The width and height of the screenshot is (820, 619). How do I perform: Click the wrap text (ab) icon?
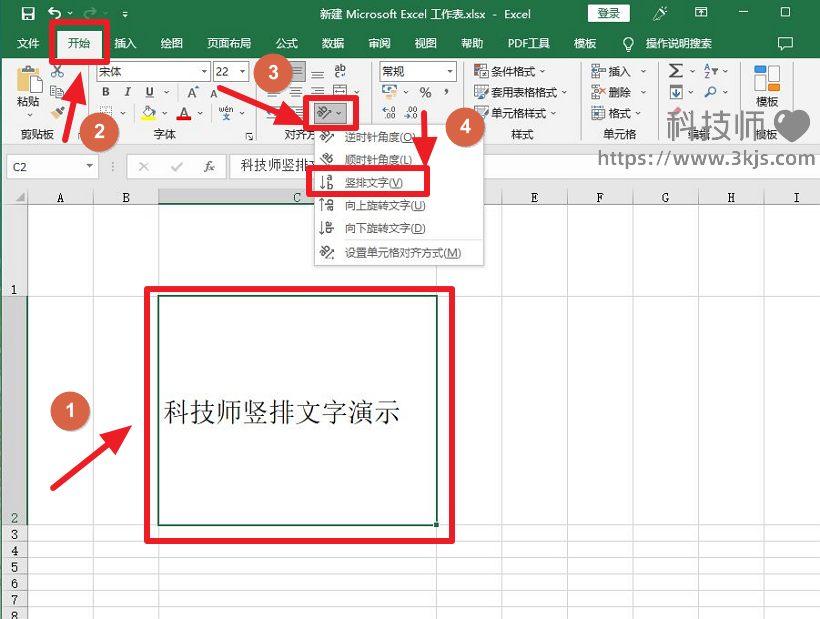coord(339,71)
